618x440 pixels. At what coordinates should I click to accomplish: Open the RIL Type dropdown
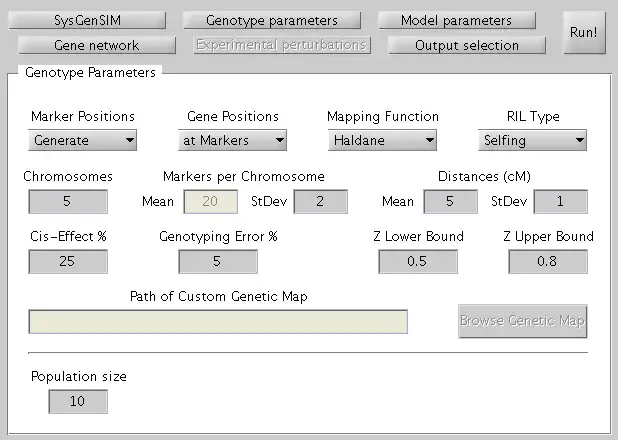tap(532, 140)
